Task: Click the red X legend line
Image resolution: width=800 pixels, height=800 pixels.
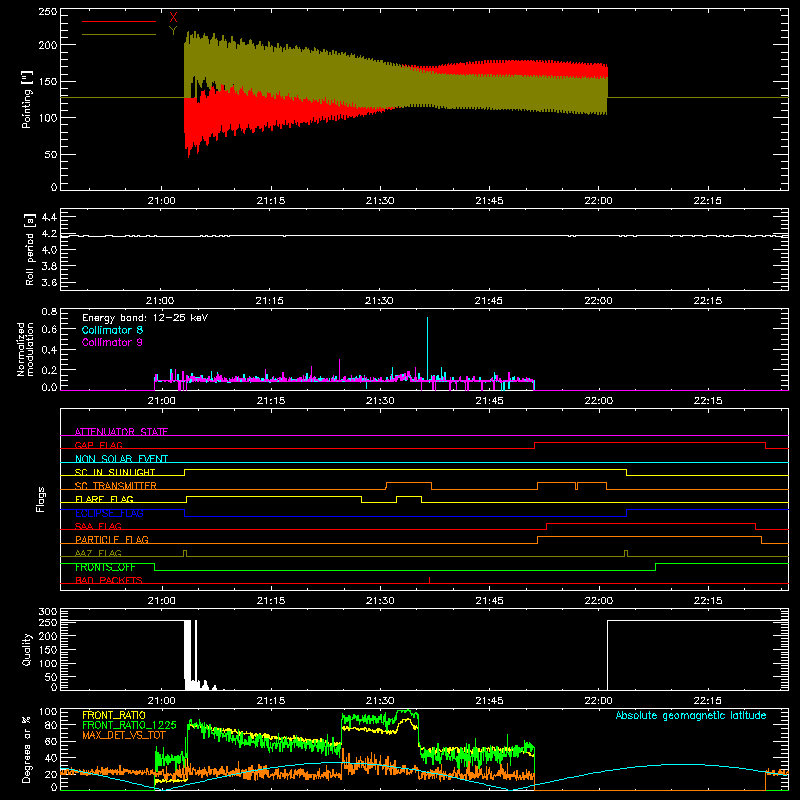Action: click(x=119, y=21)
